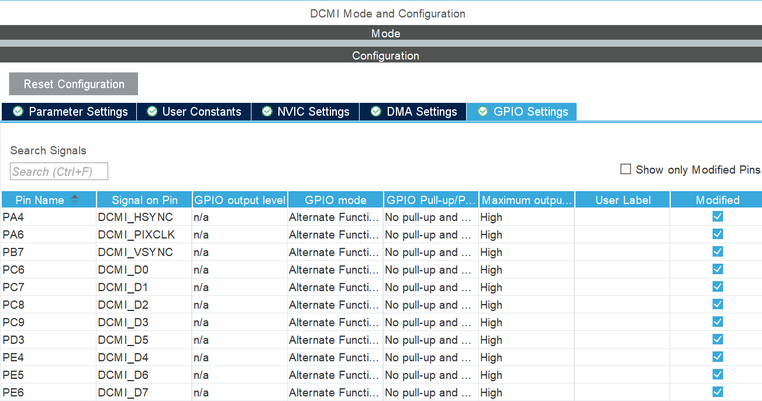
Task: Select the GPIO Settings tab
Action: pos(522,112)
